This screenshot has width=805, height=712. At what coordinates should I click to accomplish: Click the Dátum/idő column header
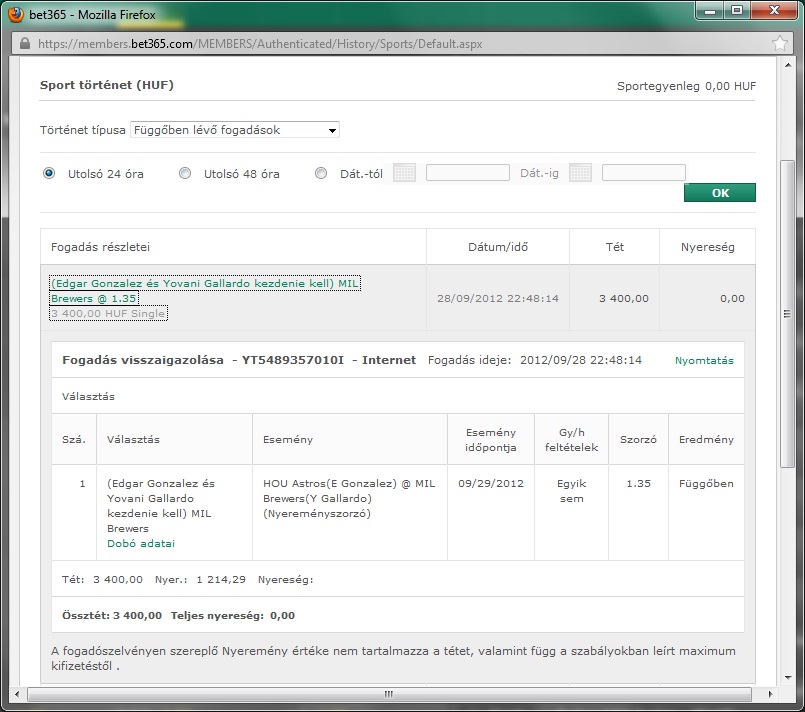point(497,247)
